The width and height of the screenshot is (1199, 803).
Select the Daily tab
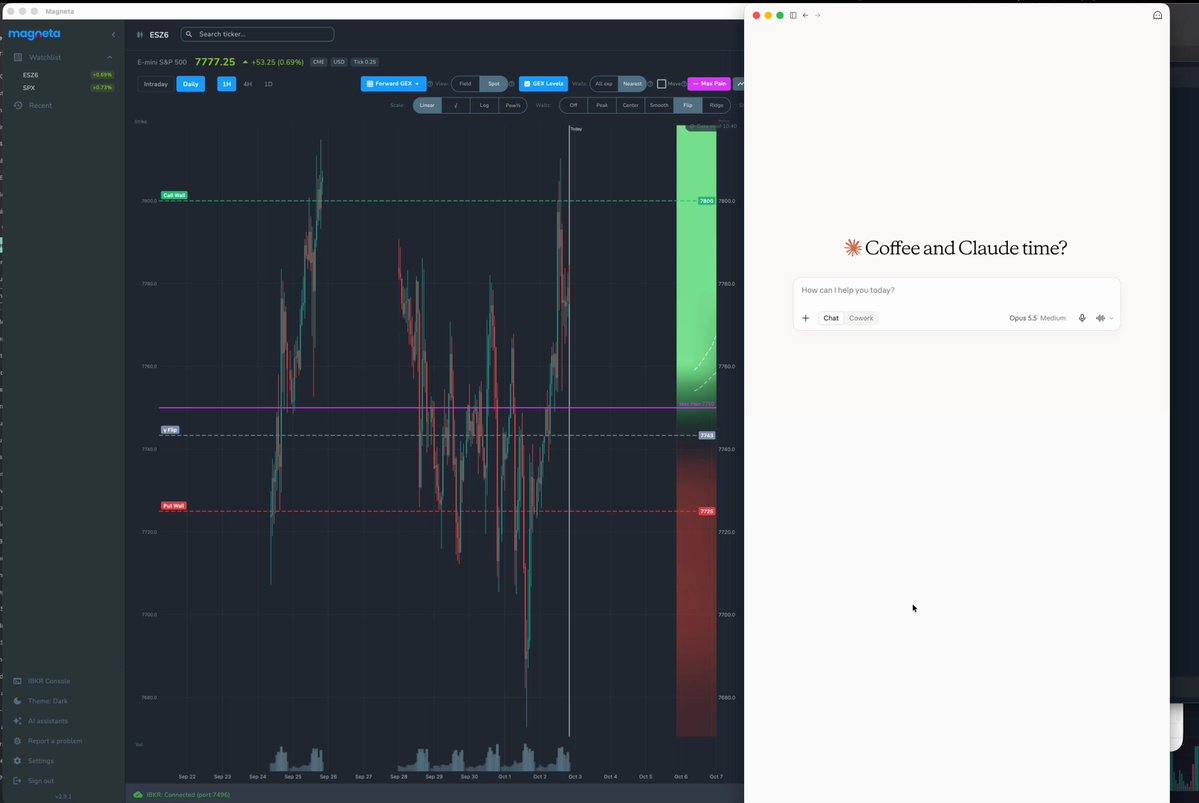[190, 84]
